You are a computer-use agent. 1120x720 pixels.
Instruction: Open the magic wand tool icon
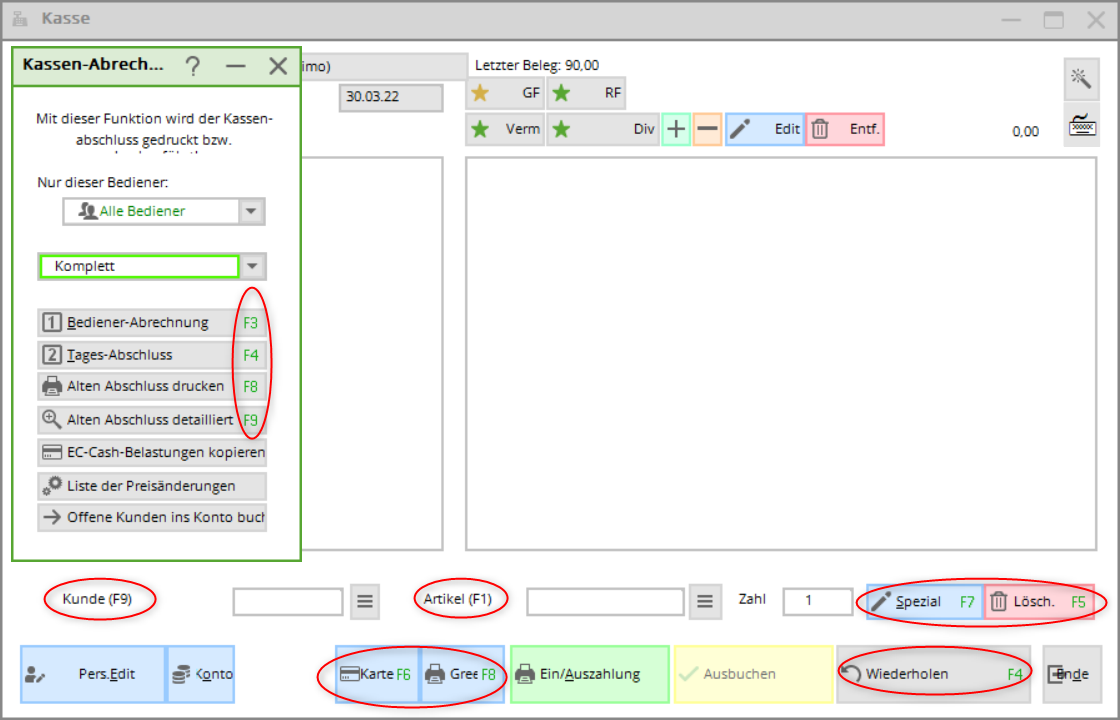click(x=1081, y=79)
